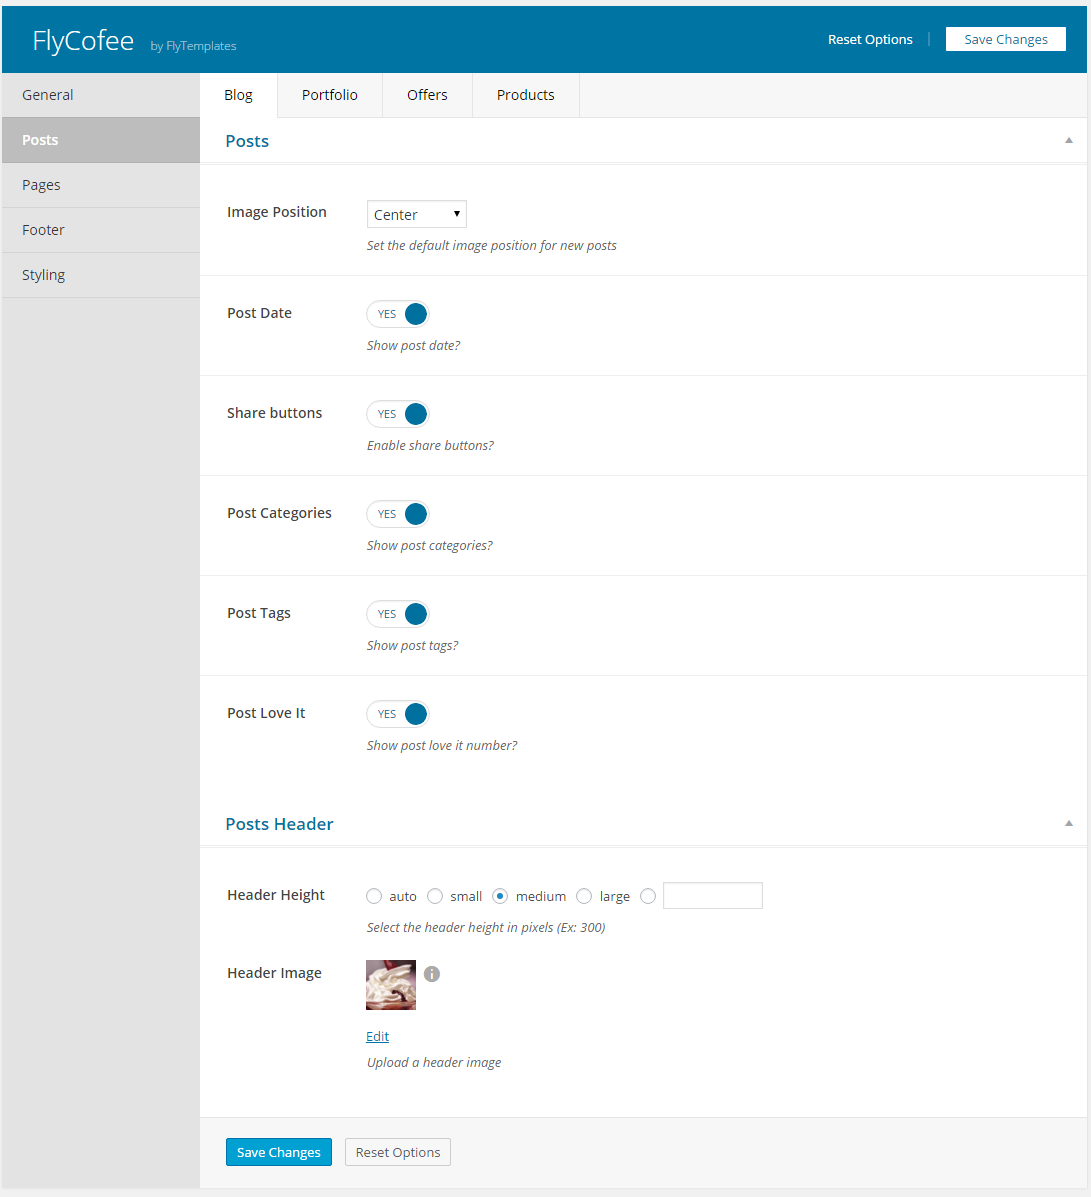Image resolution: width=1091 pixels, height=1197 pixels.
Task: Toggle the Post Love It switch
Action: [x=398, y=714]
